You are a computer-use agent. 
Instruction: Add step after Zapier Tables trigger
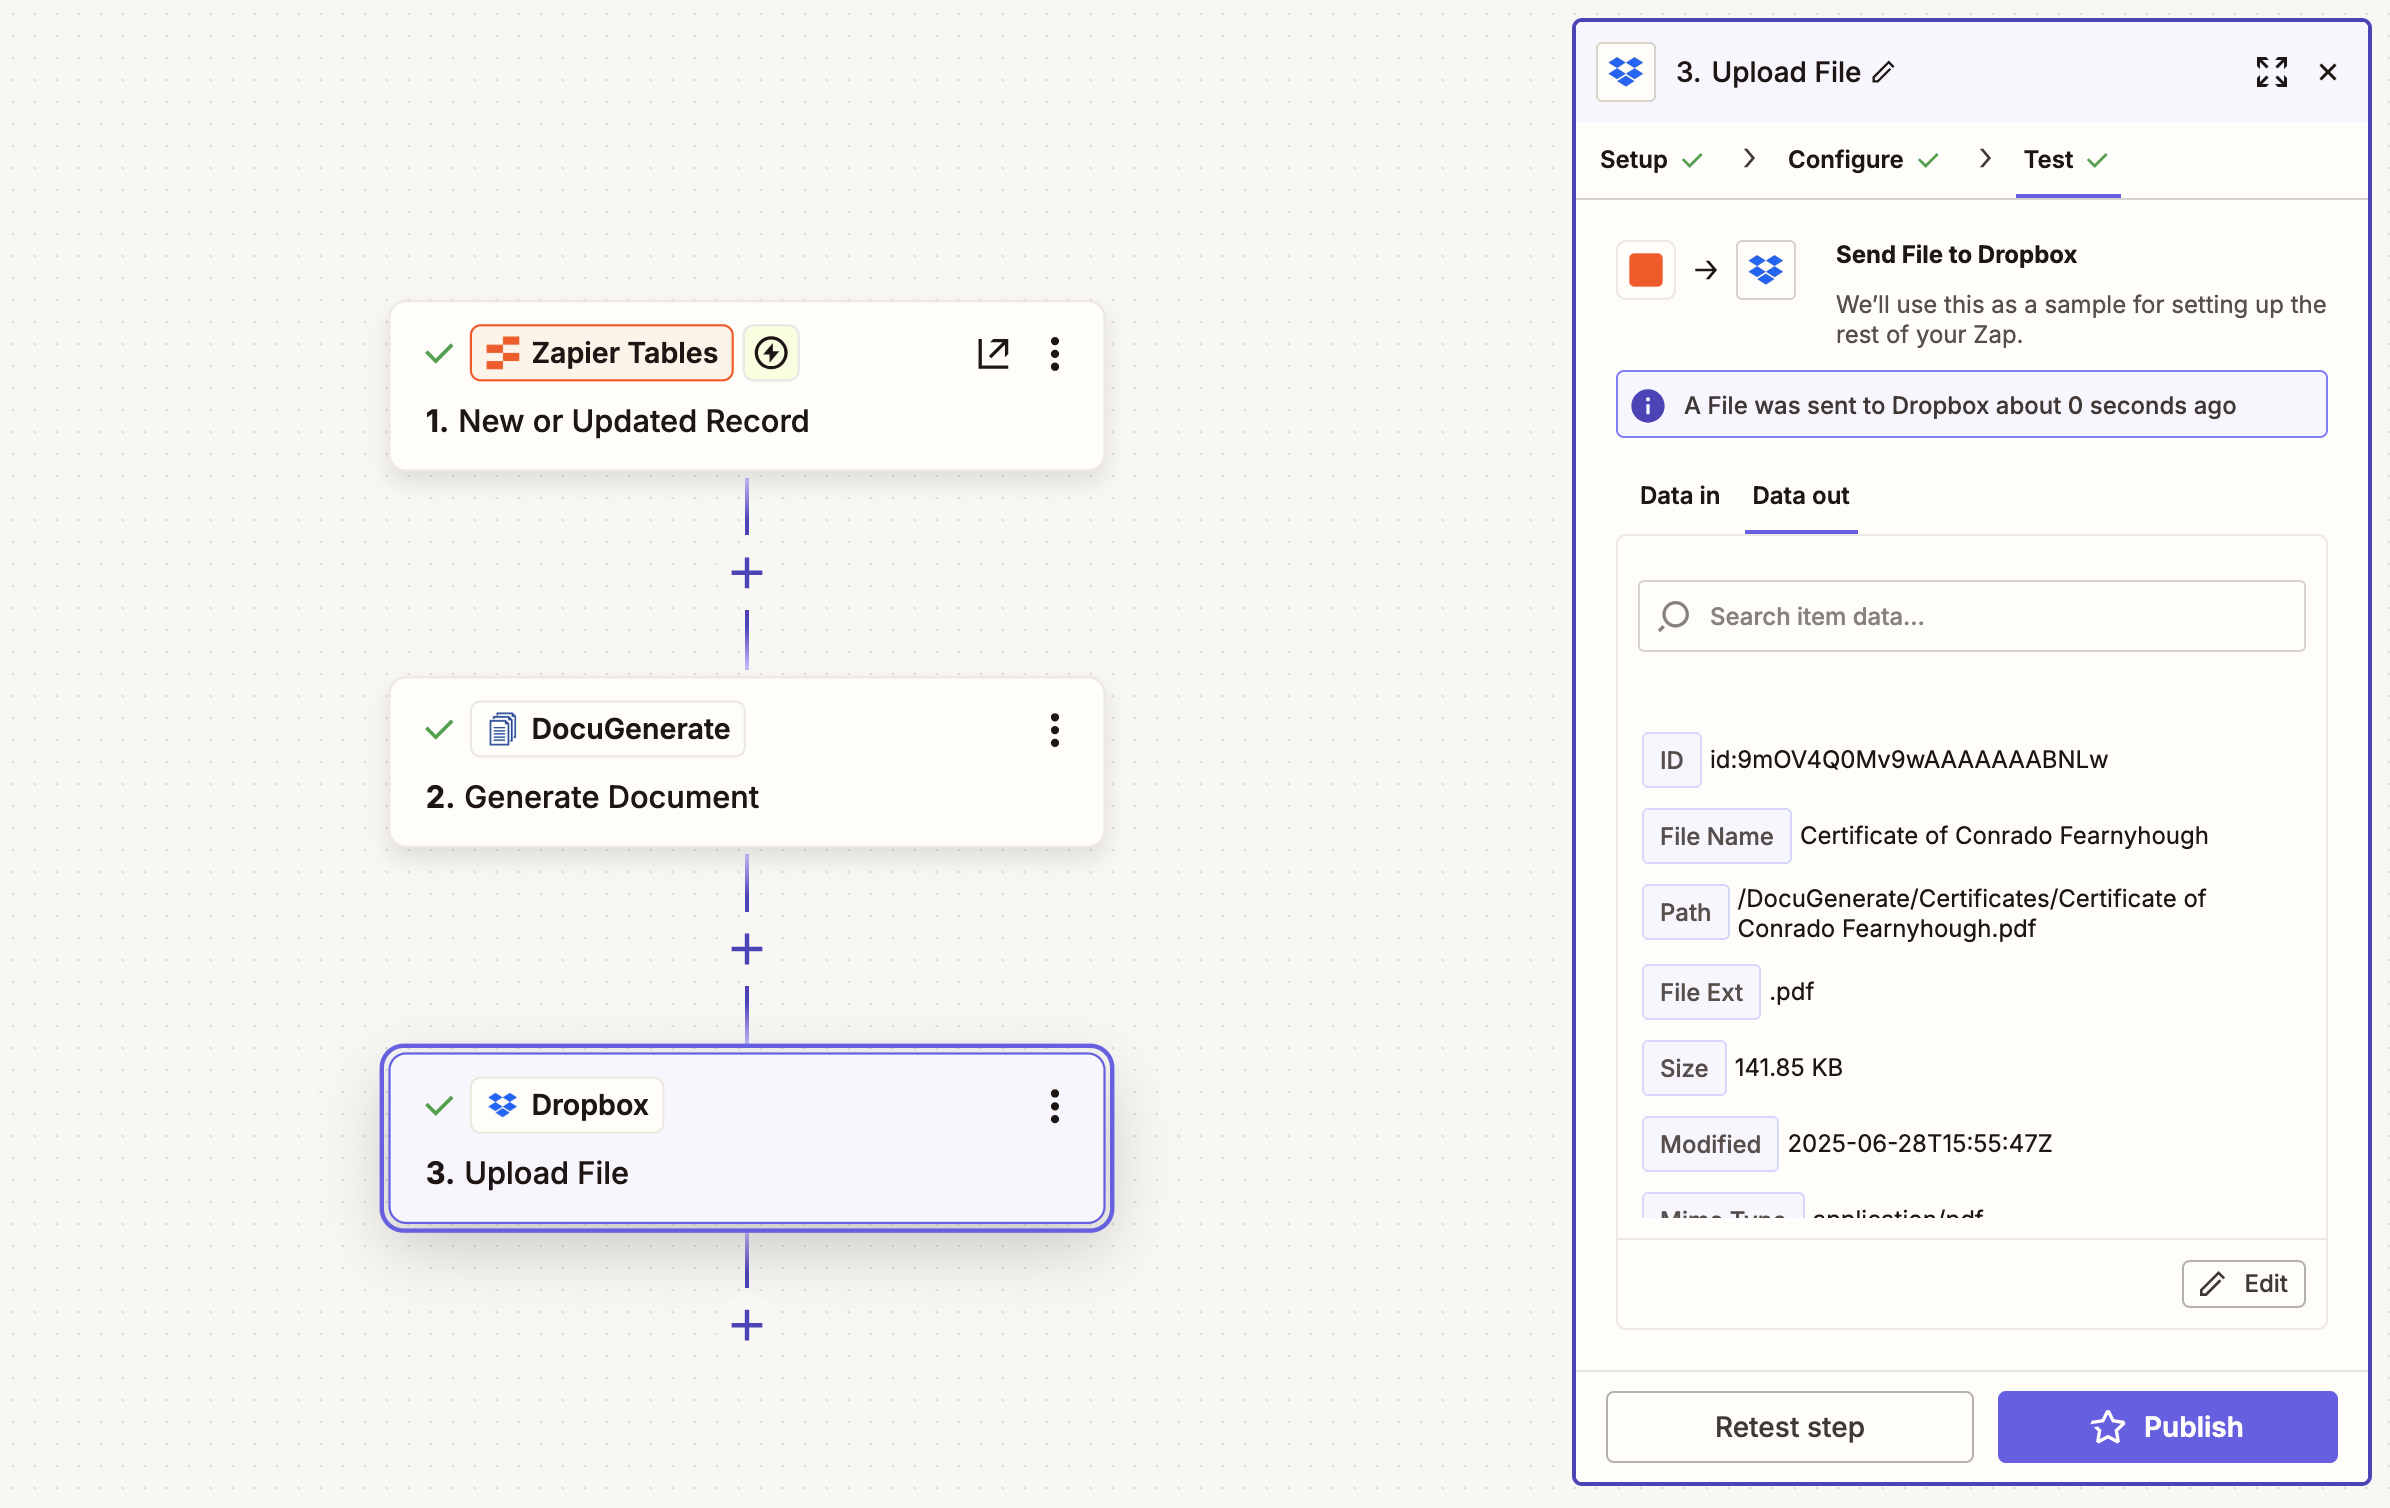pyautogui.click(x=747, y=573)
